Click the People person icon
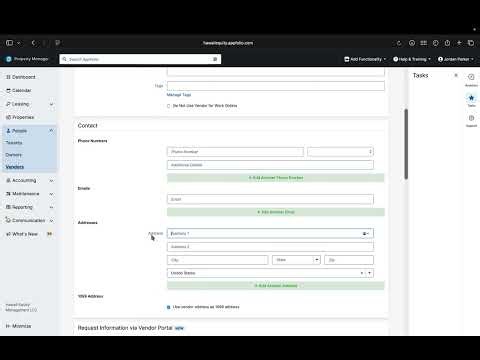Screen dimensions: 480x360 (8, 131)
